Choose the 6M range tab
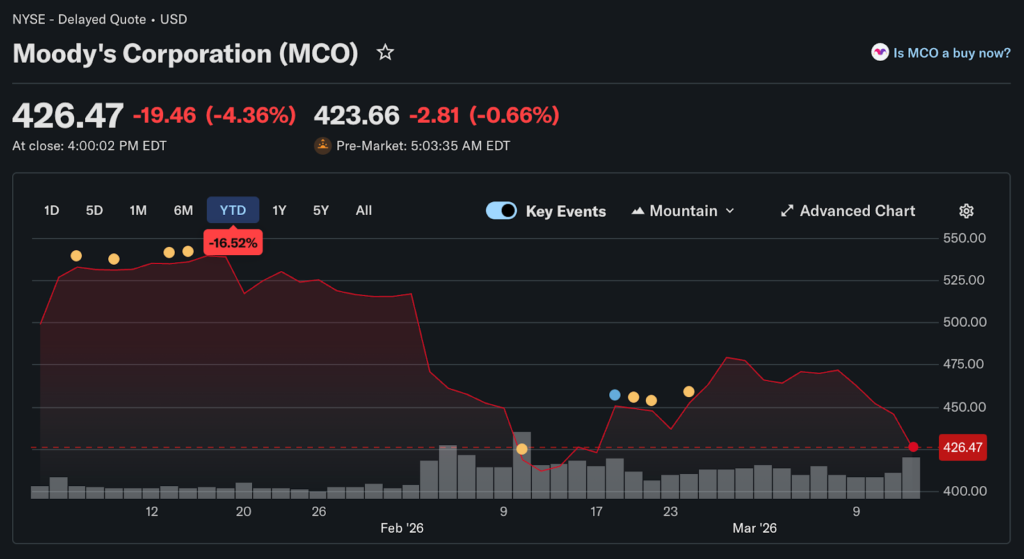Screen dimensions: 1024x559 point(183,211)
